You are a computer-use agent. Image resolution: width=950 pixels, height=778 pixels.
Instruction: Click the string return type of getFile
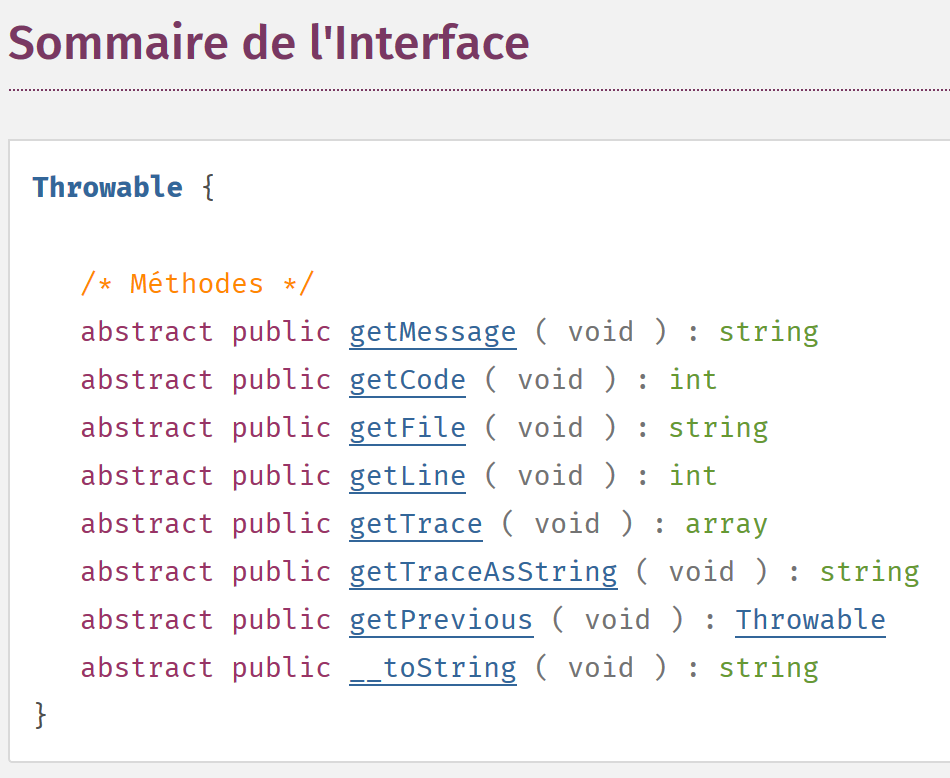point(718,428)
